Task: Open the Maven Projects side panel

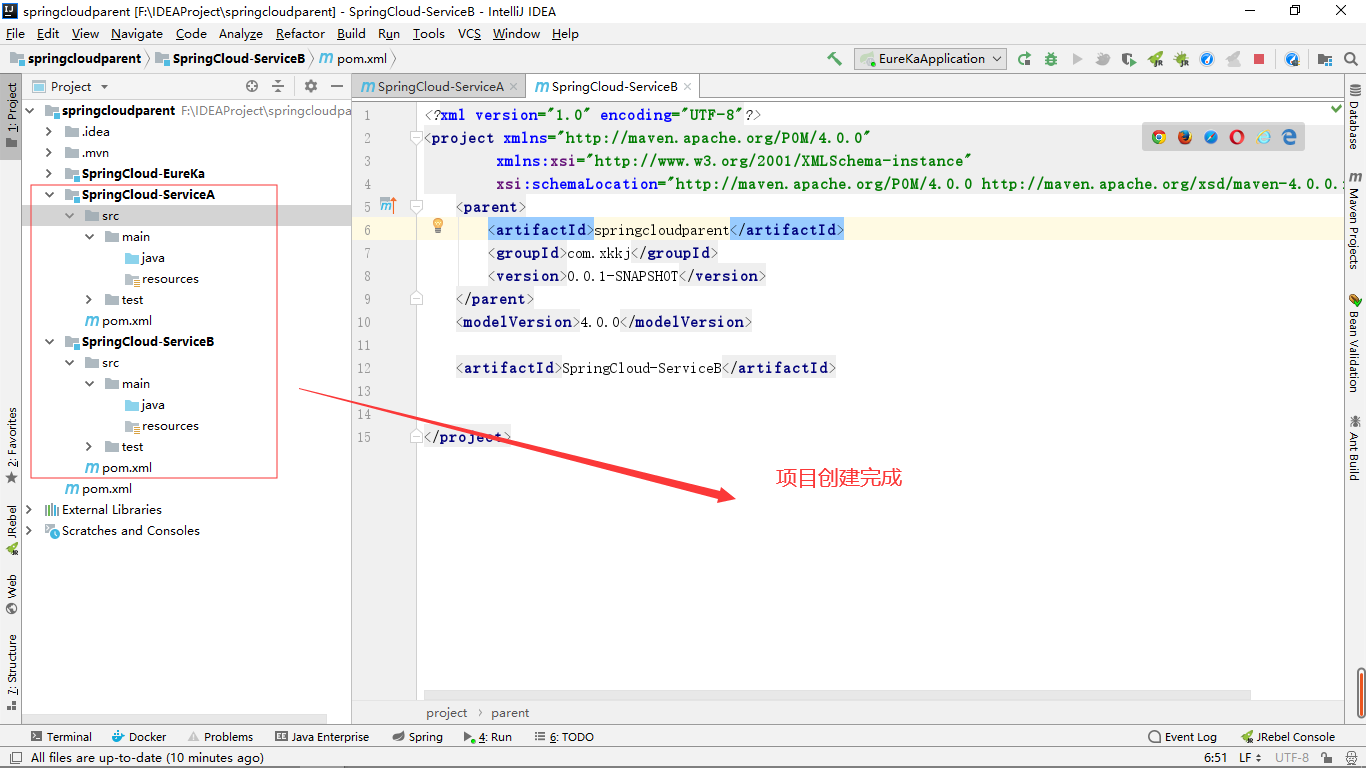Action: (x=1354, y=221)
